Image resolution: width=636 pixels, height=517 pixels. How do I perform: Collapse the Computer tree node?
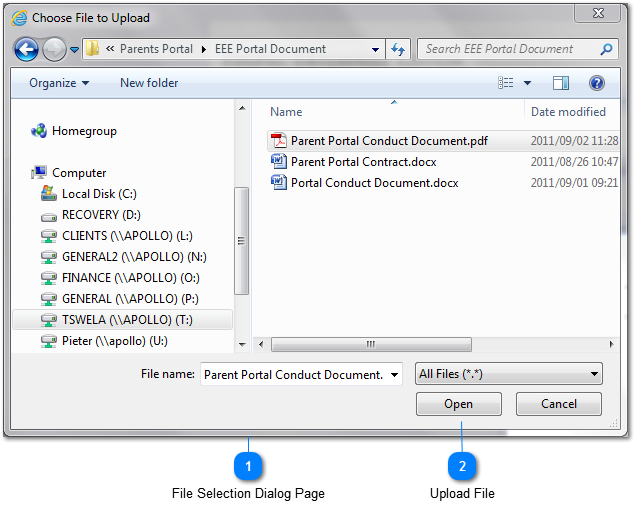[x=30, y=173]
